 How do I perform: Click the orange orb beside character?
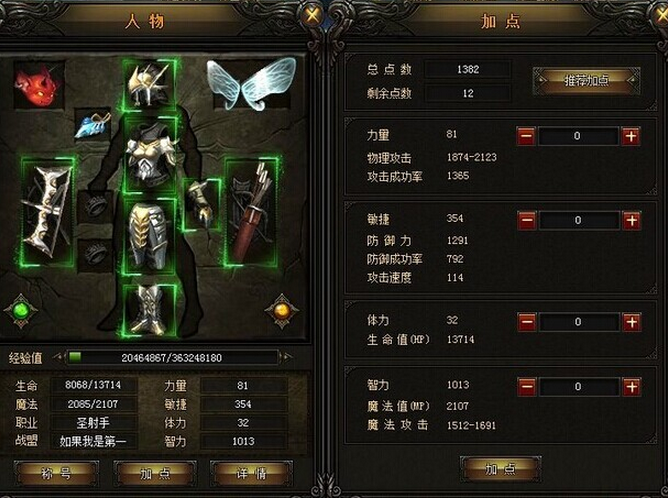click(281, 311)
